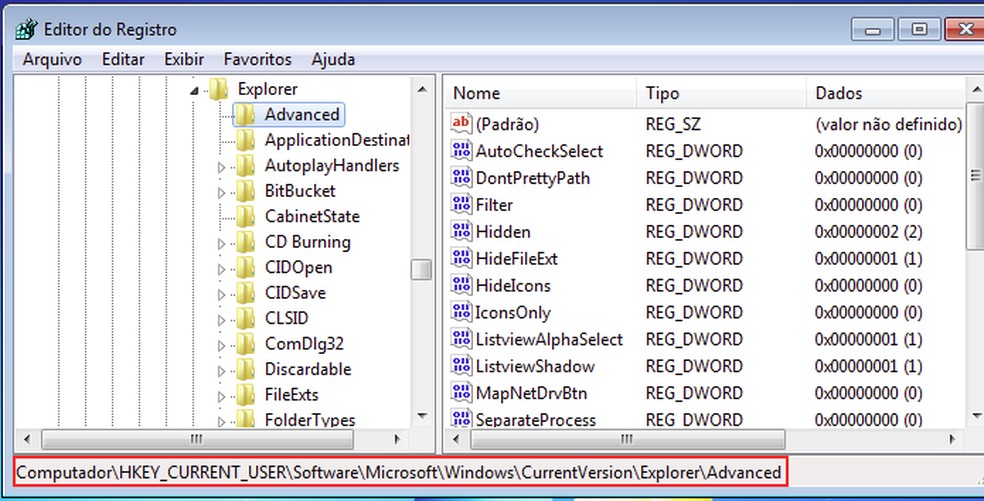Minimize the Editor do Registro window
This screenshot has width=984, height=501.
click(x=872, y=30)
